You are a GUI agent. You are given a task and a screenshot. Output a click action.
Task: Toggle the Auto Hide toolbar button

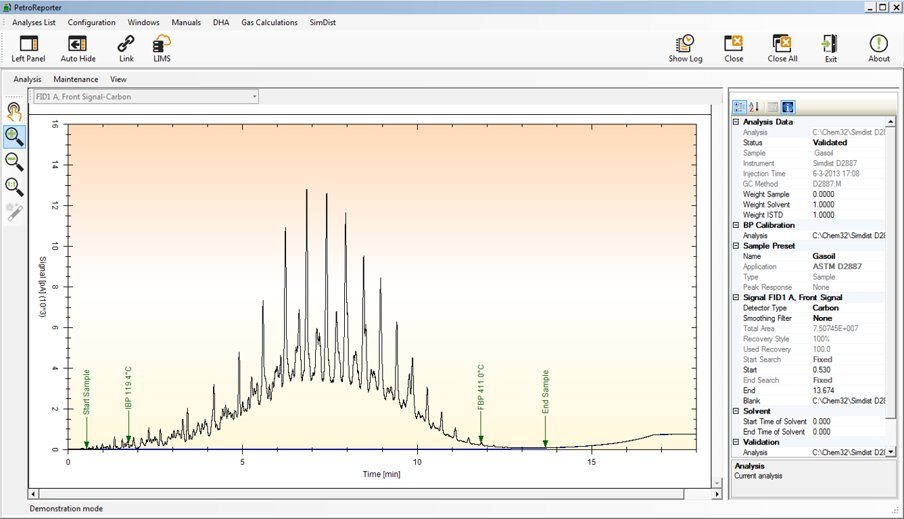pos(78,48)
